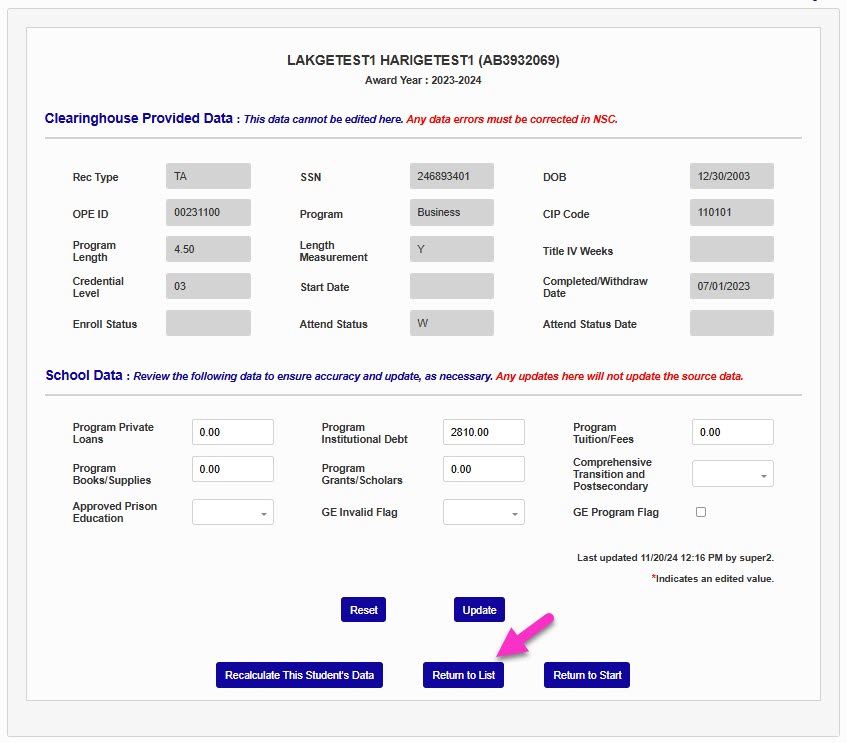Select the SSN field 246893401
This screenshot has height=743, width=847.
point(452,176)
